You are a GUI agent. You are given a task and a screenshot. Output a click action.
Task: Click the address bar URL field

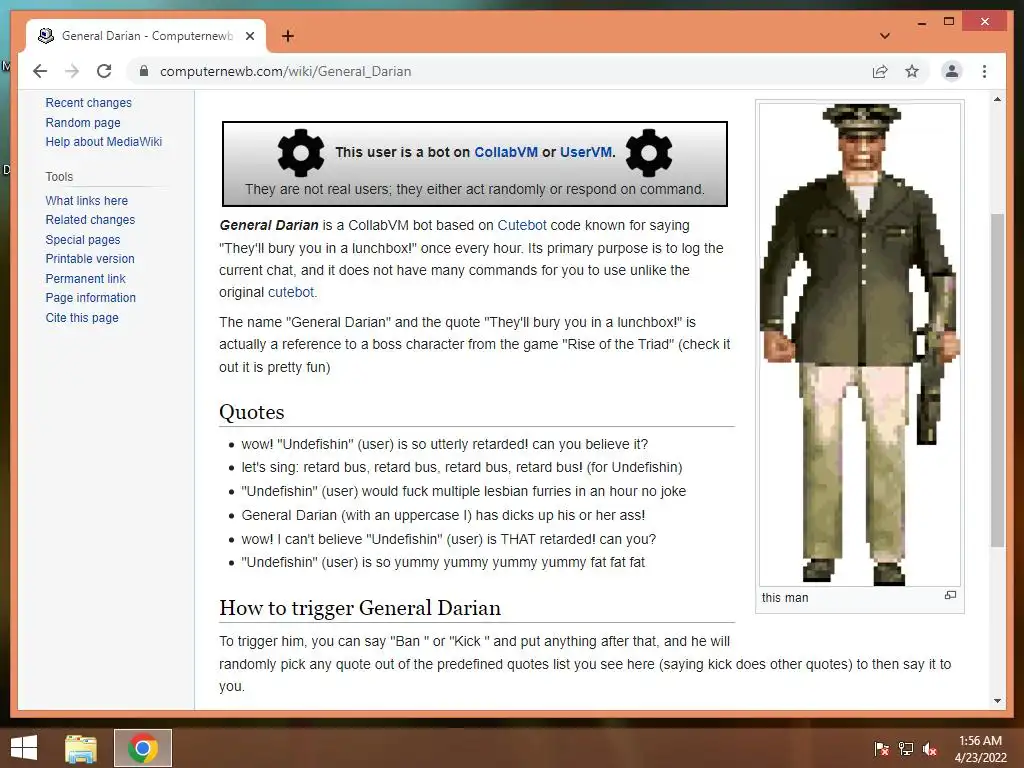point(285,71)
